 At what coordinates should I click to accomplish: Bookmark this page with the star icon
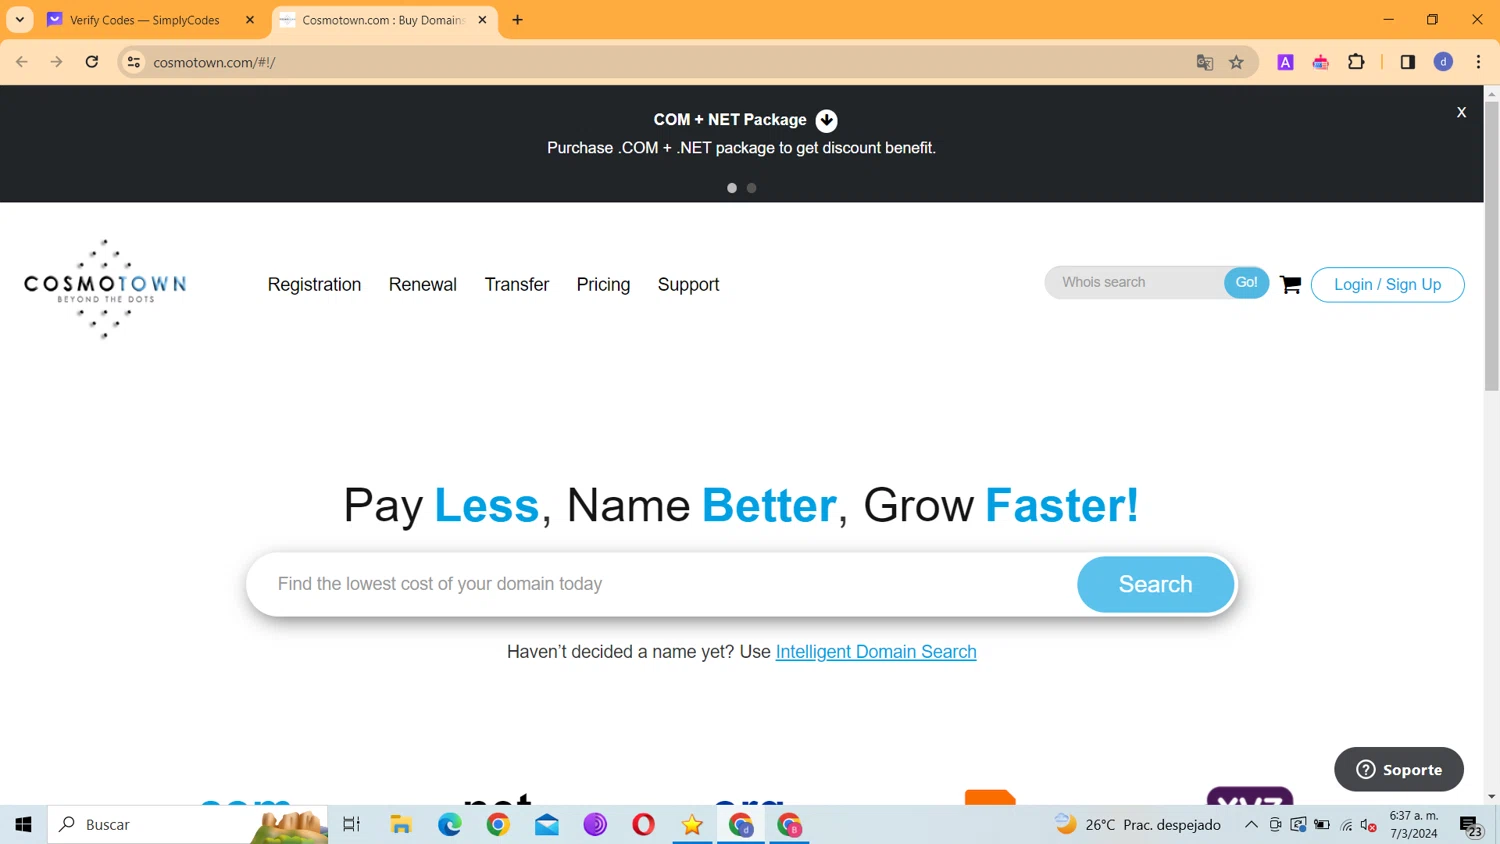pyautogui.click(x=1237, y=62)
